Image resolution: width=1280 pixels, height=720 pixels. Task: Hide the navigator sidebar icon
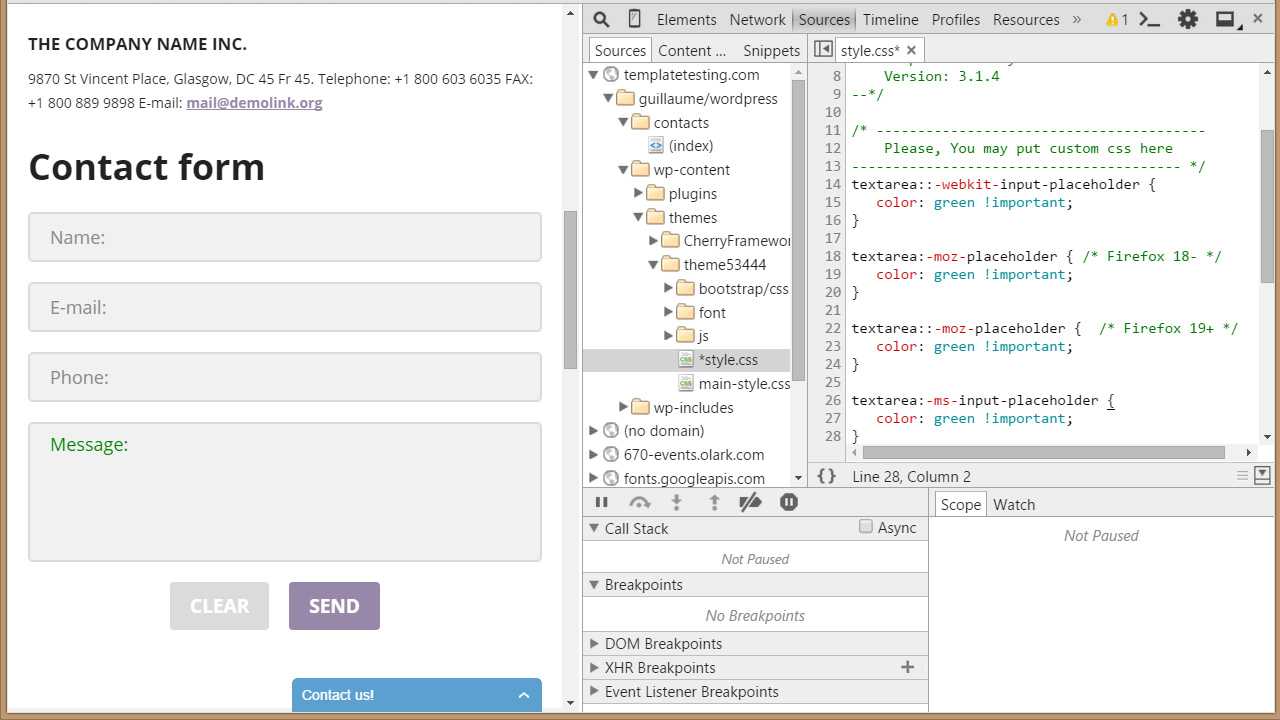823,49
